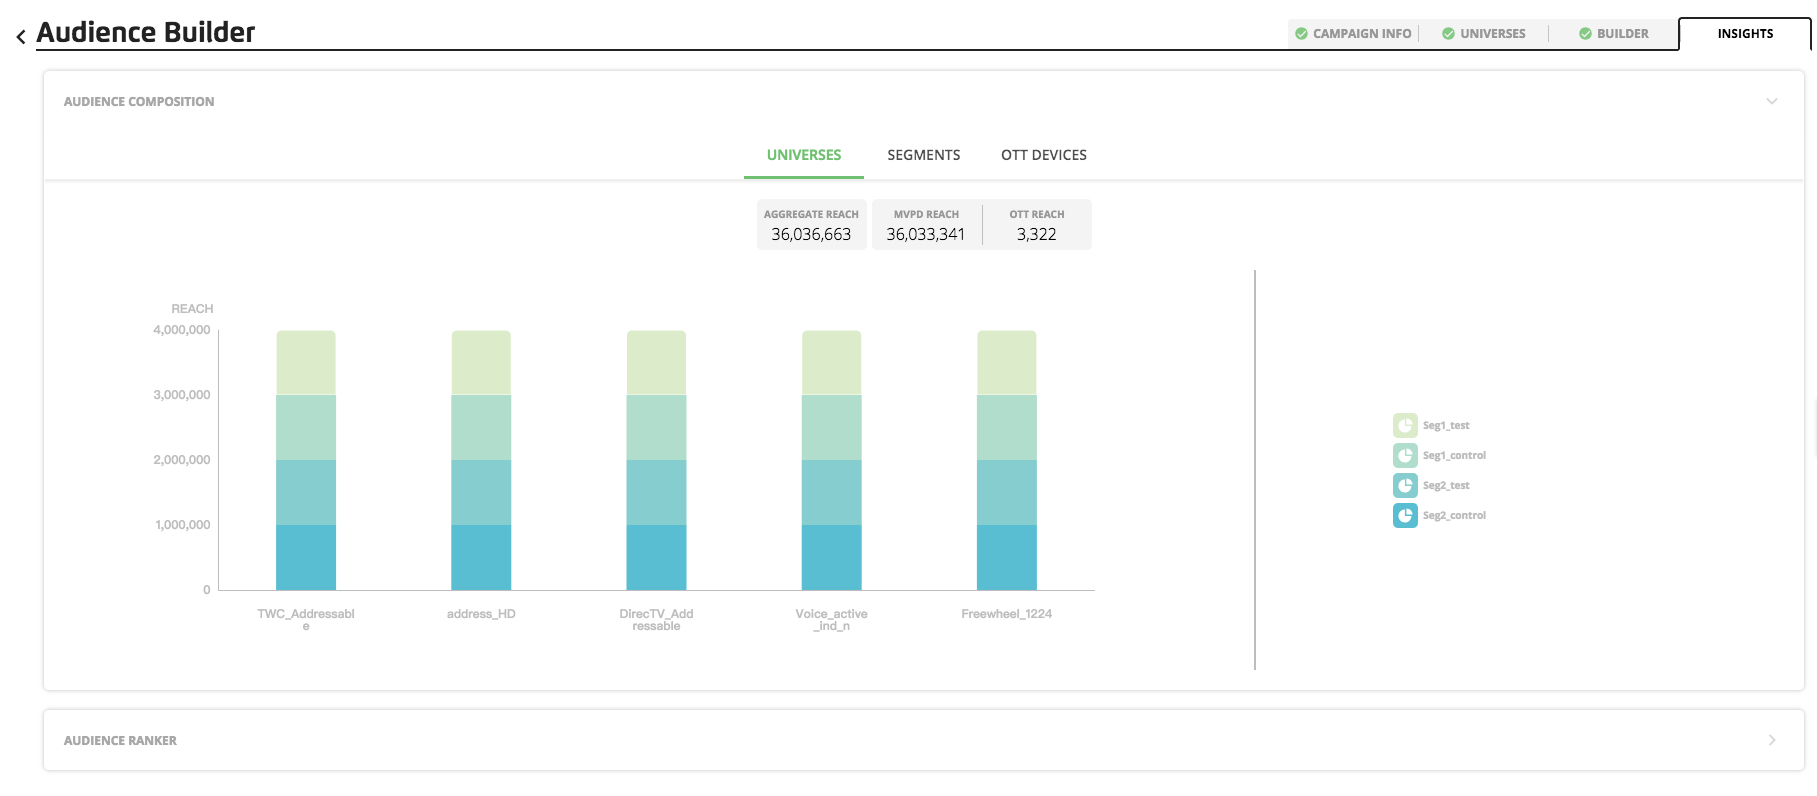Click the address_HD bar's bottom blue segment
Viewport: 1817px width, 796px height.
click(x=481, y=557)
